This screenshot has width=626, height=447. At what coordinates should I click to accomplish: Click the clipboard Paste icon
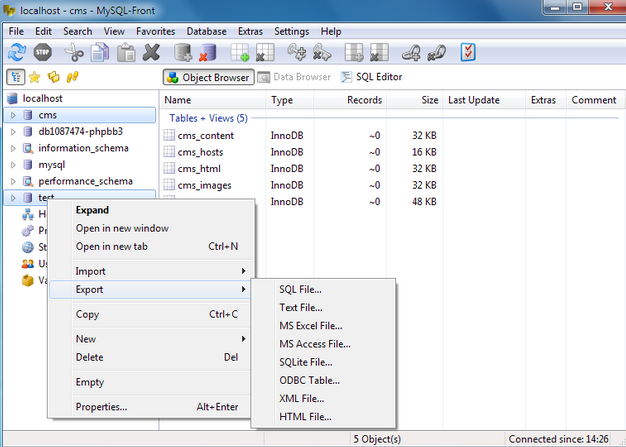point(126,52)
